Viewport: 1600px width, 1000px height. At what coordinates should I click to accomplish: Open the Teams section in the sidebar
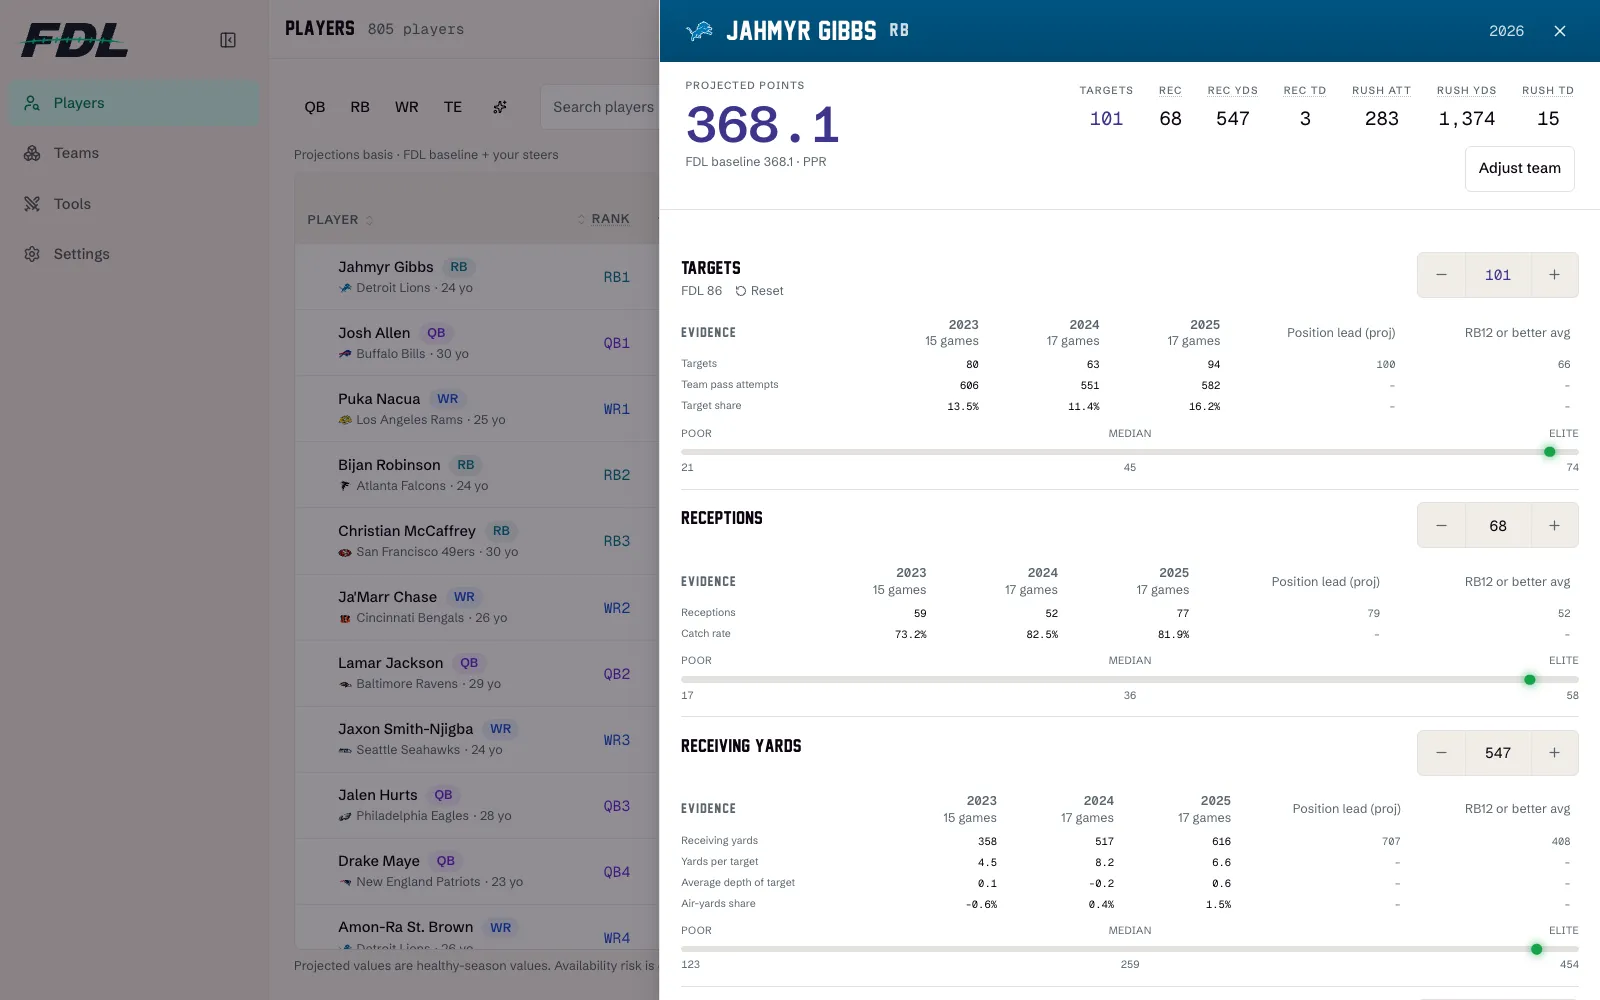(135, 153)
